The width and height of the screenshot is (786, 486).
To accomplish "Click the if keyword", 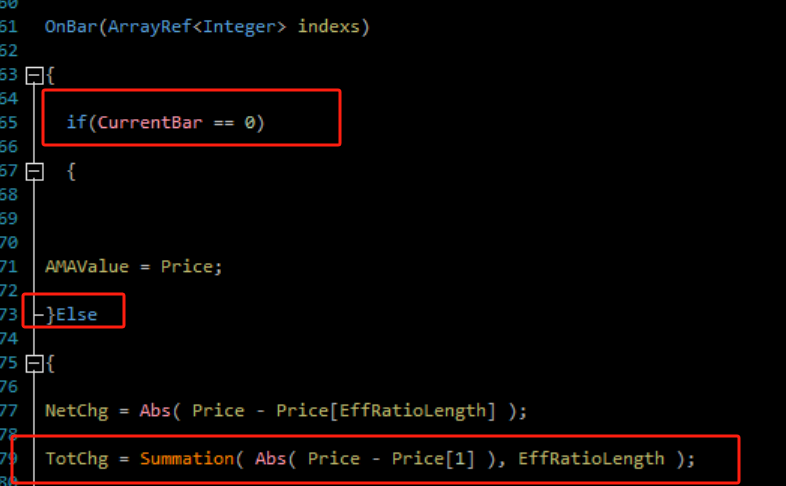I will [x=76, y=123].
